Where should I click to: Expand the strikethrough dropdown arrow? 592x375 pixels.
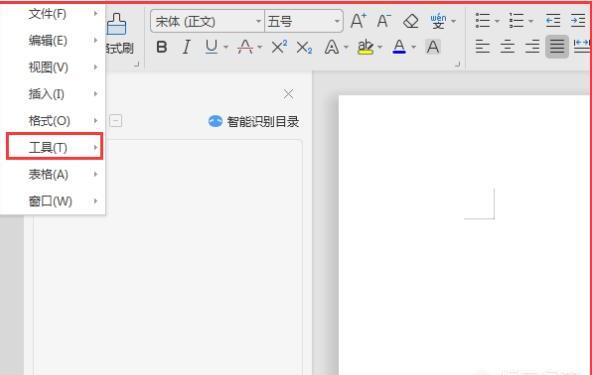pos(260,47)
